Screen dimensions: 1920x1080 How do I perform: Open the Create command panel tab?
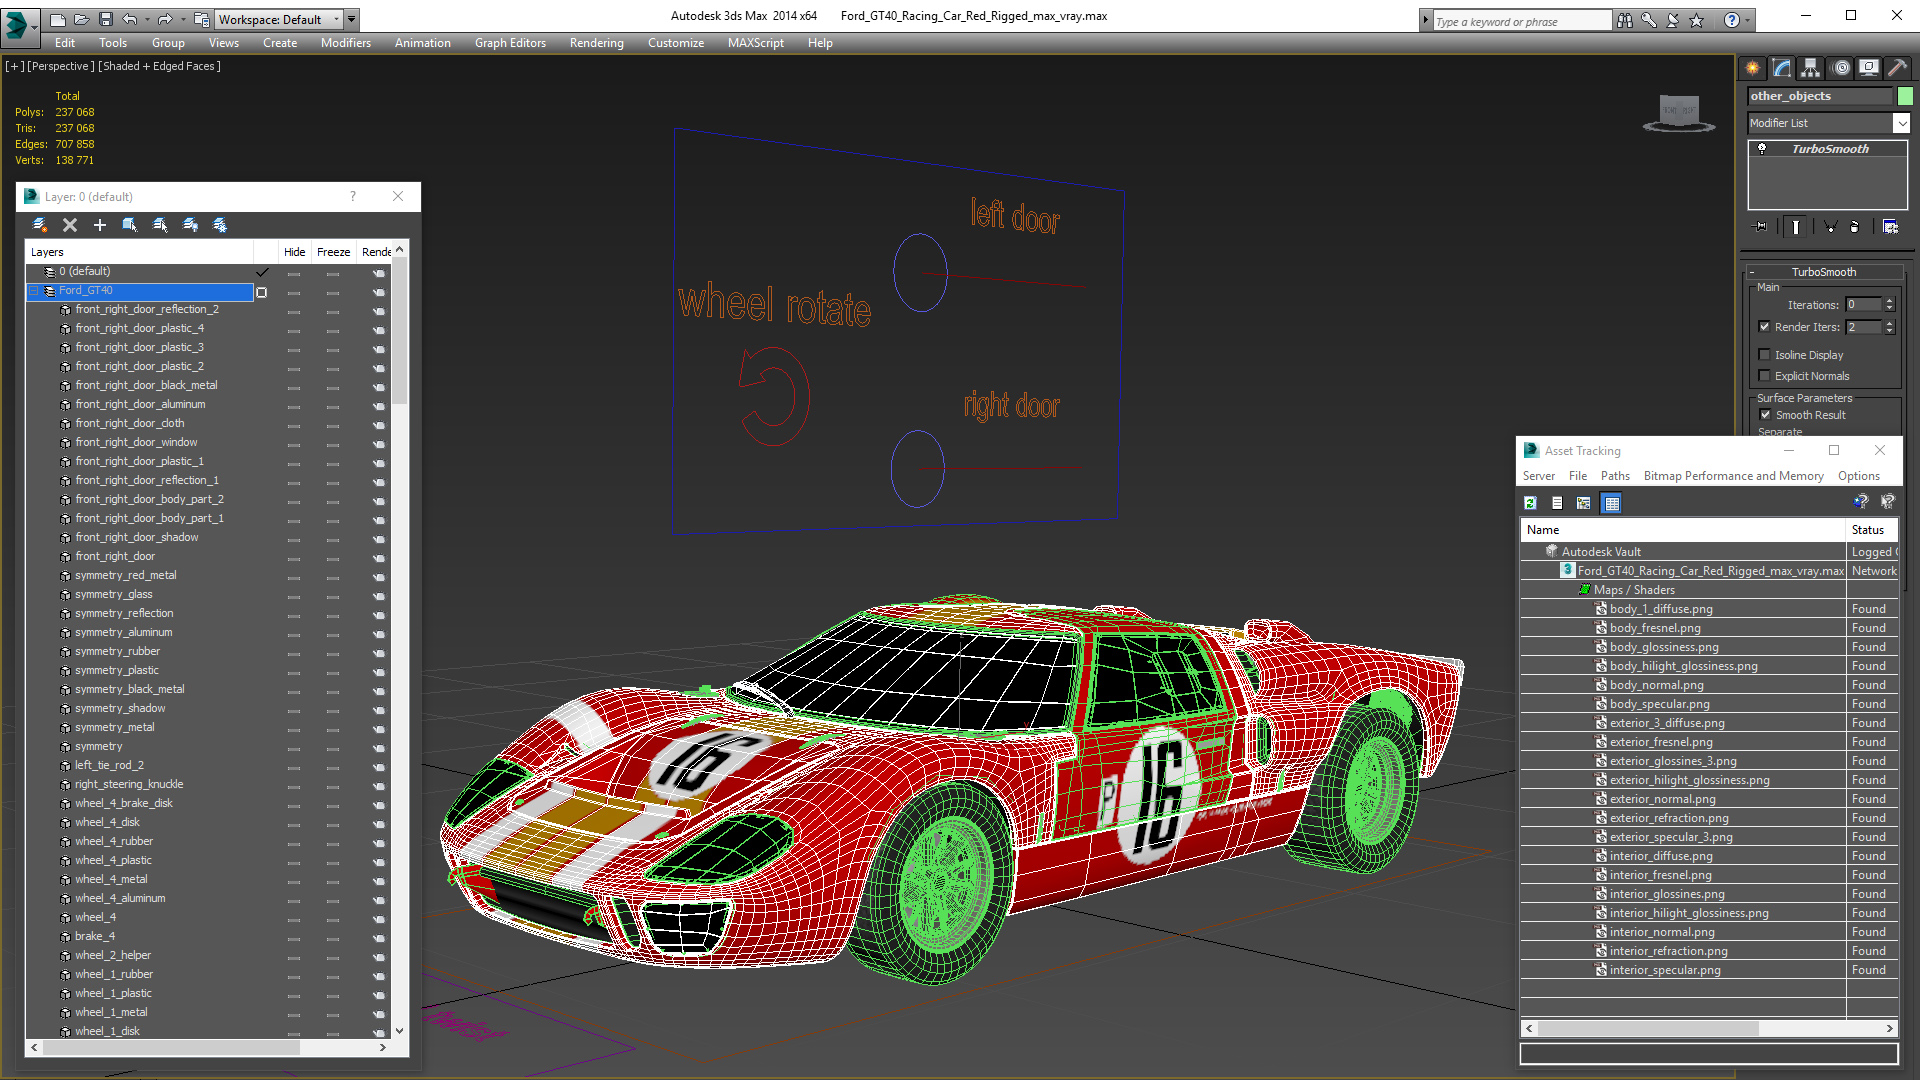click(x=1753, y=68)
